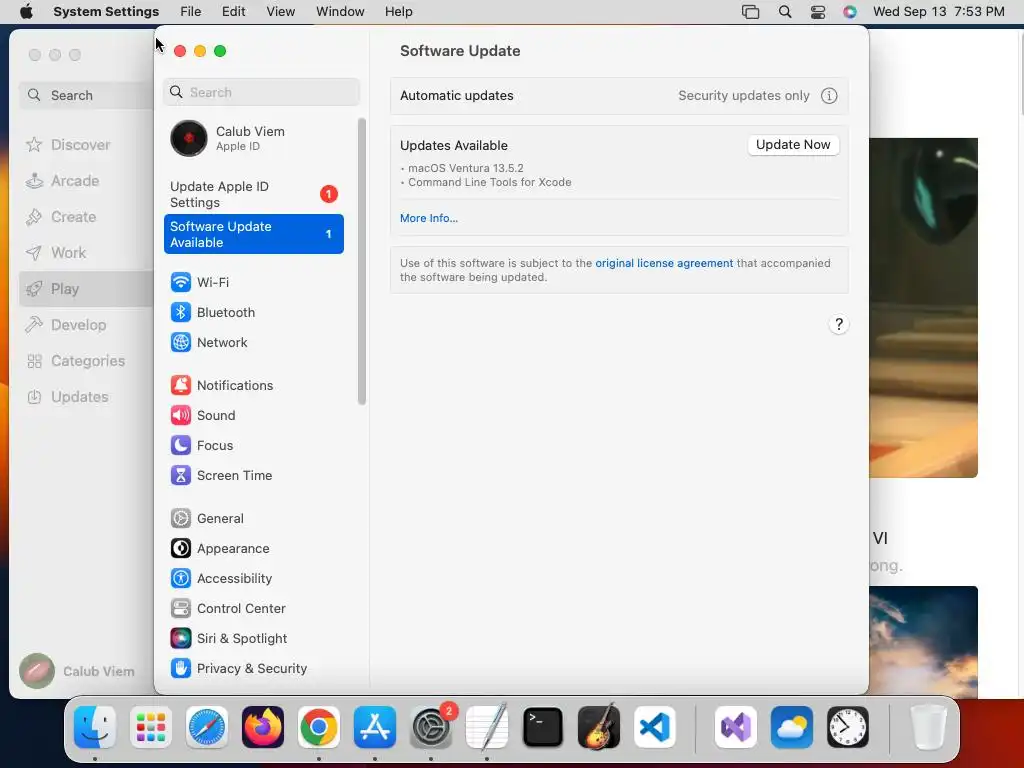Screen dimensions: 1024x768
Task: Click Calub Viem account in App Store
Action: pyautogui.click(x=77, y=671)
